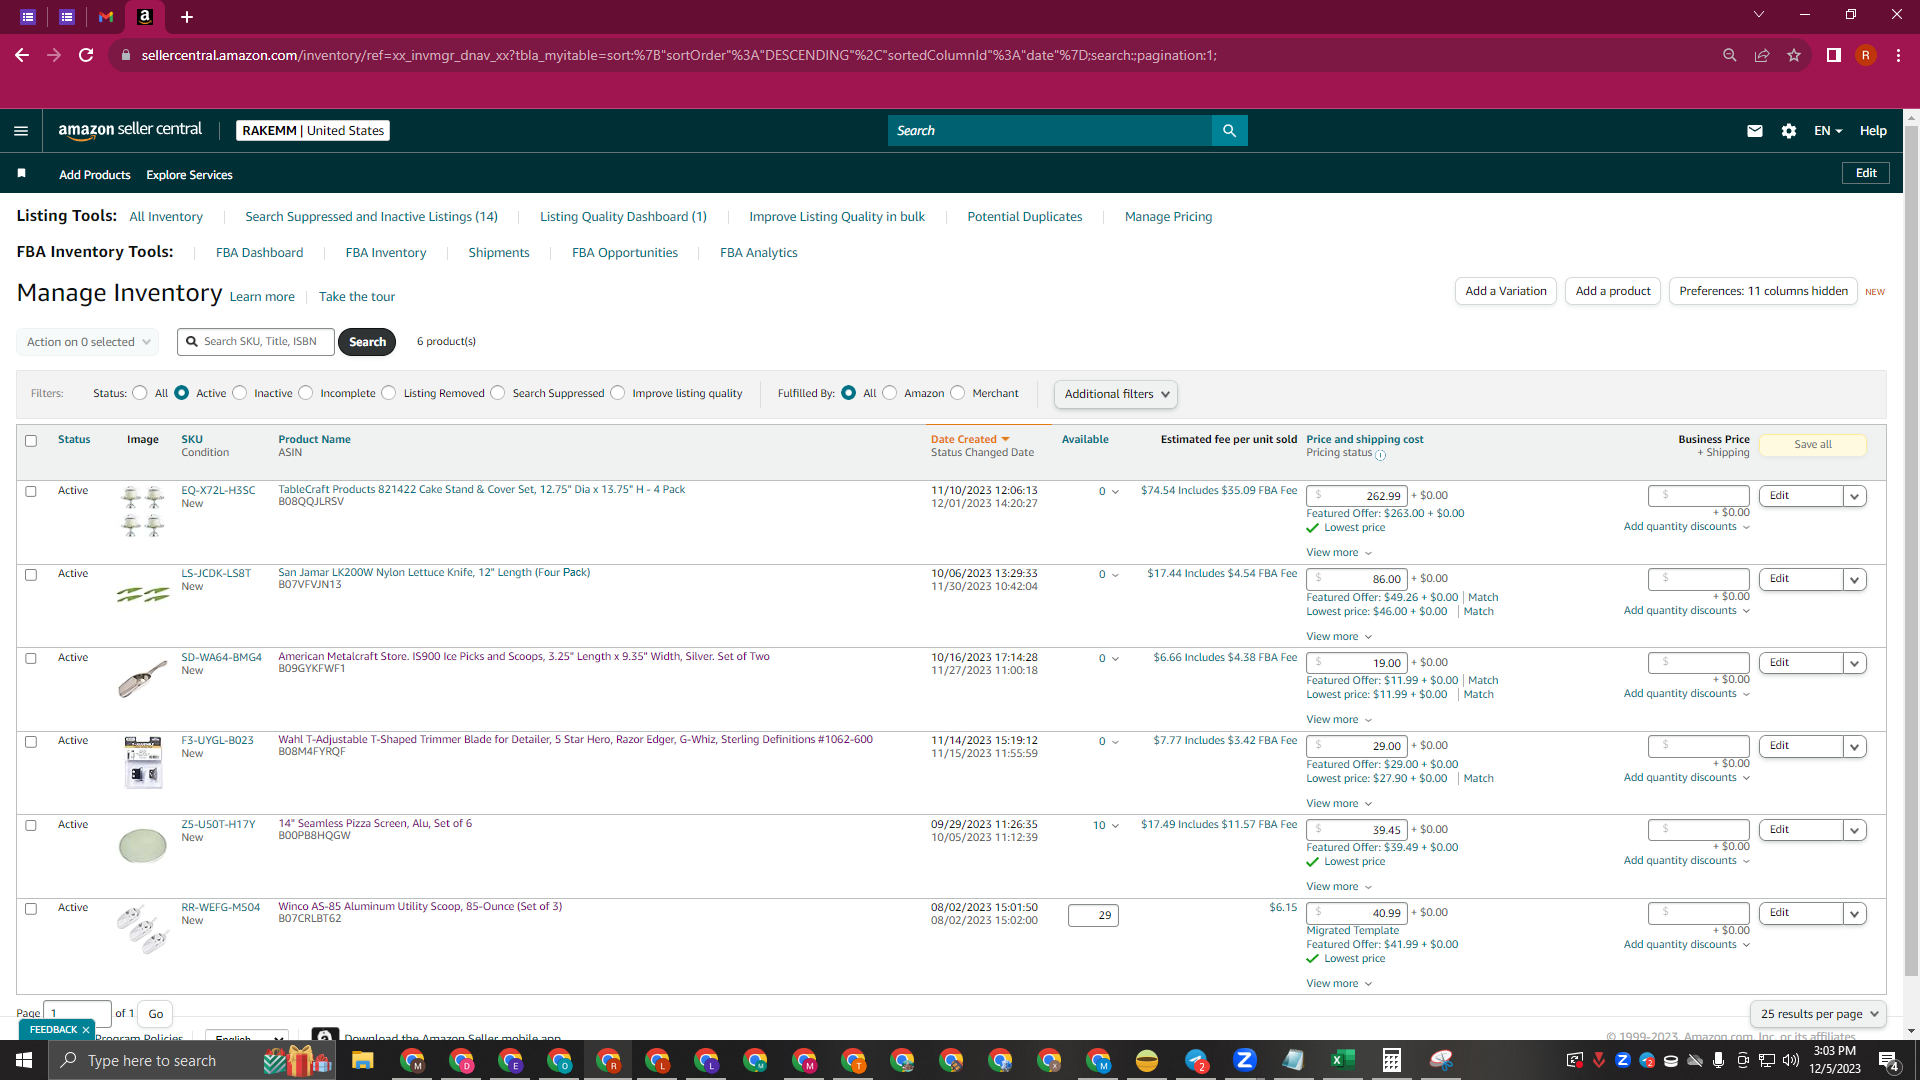
Task: Open the Seller Central hamburger menu
Action: pyautogui.click(x=21, y=131)
